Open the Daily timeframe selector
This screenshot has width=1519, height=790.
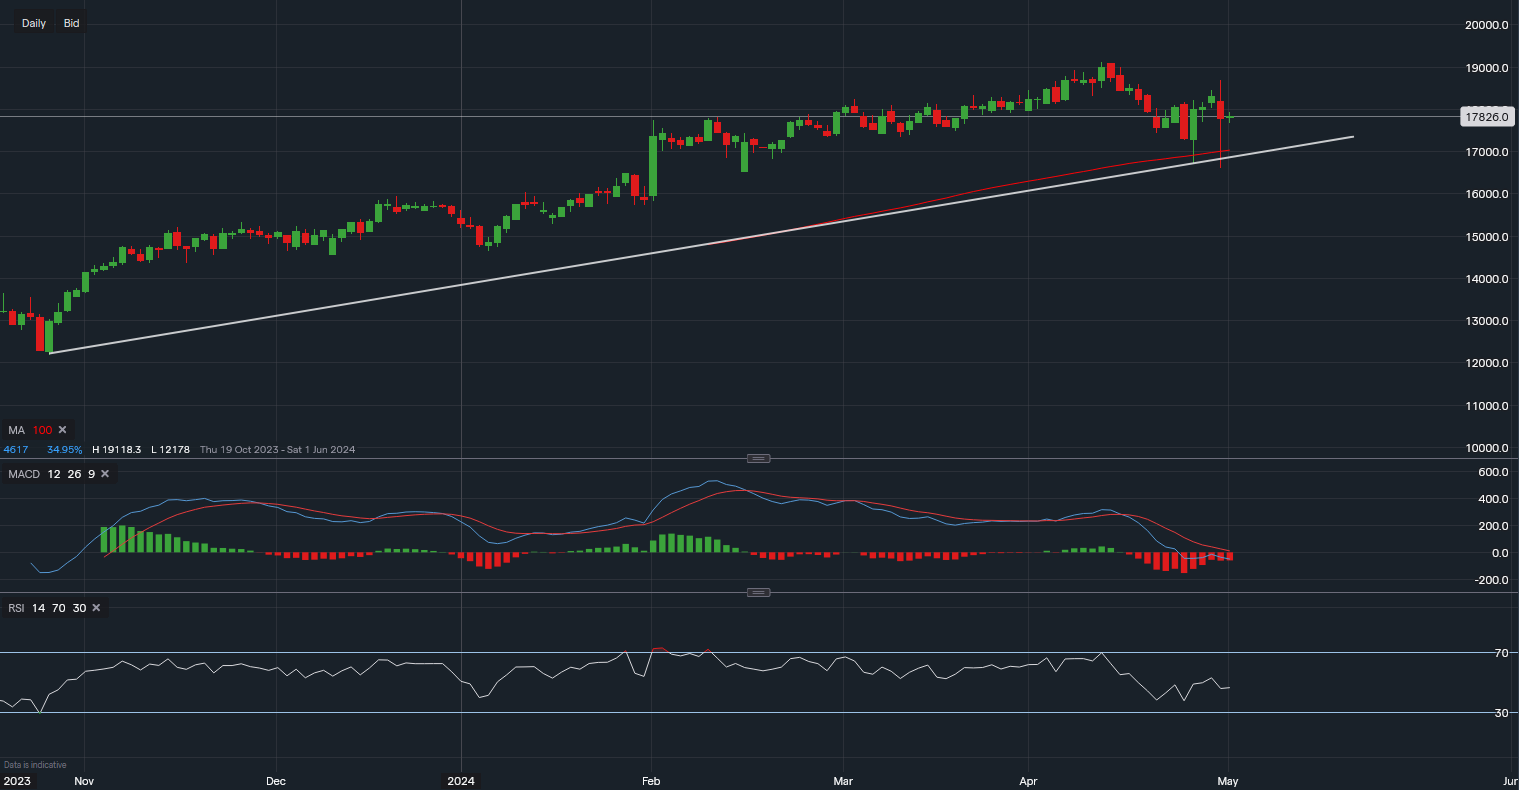tap(32, 22)
